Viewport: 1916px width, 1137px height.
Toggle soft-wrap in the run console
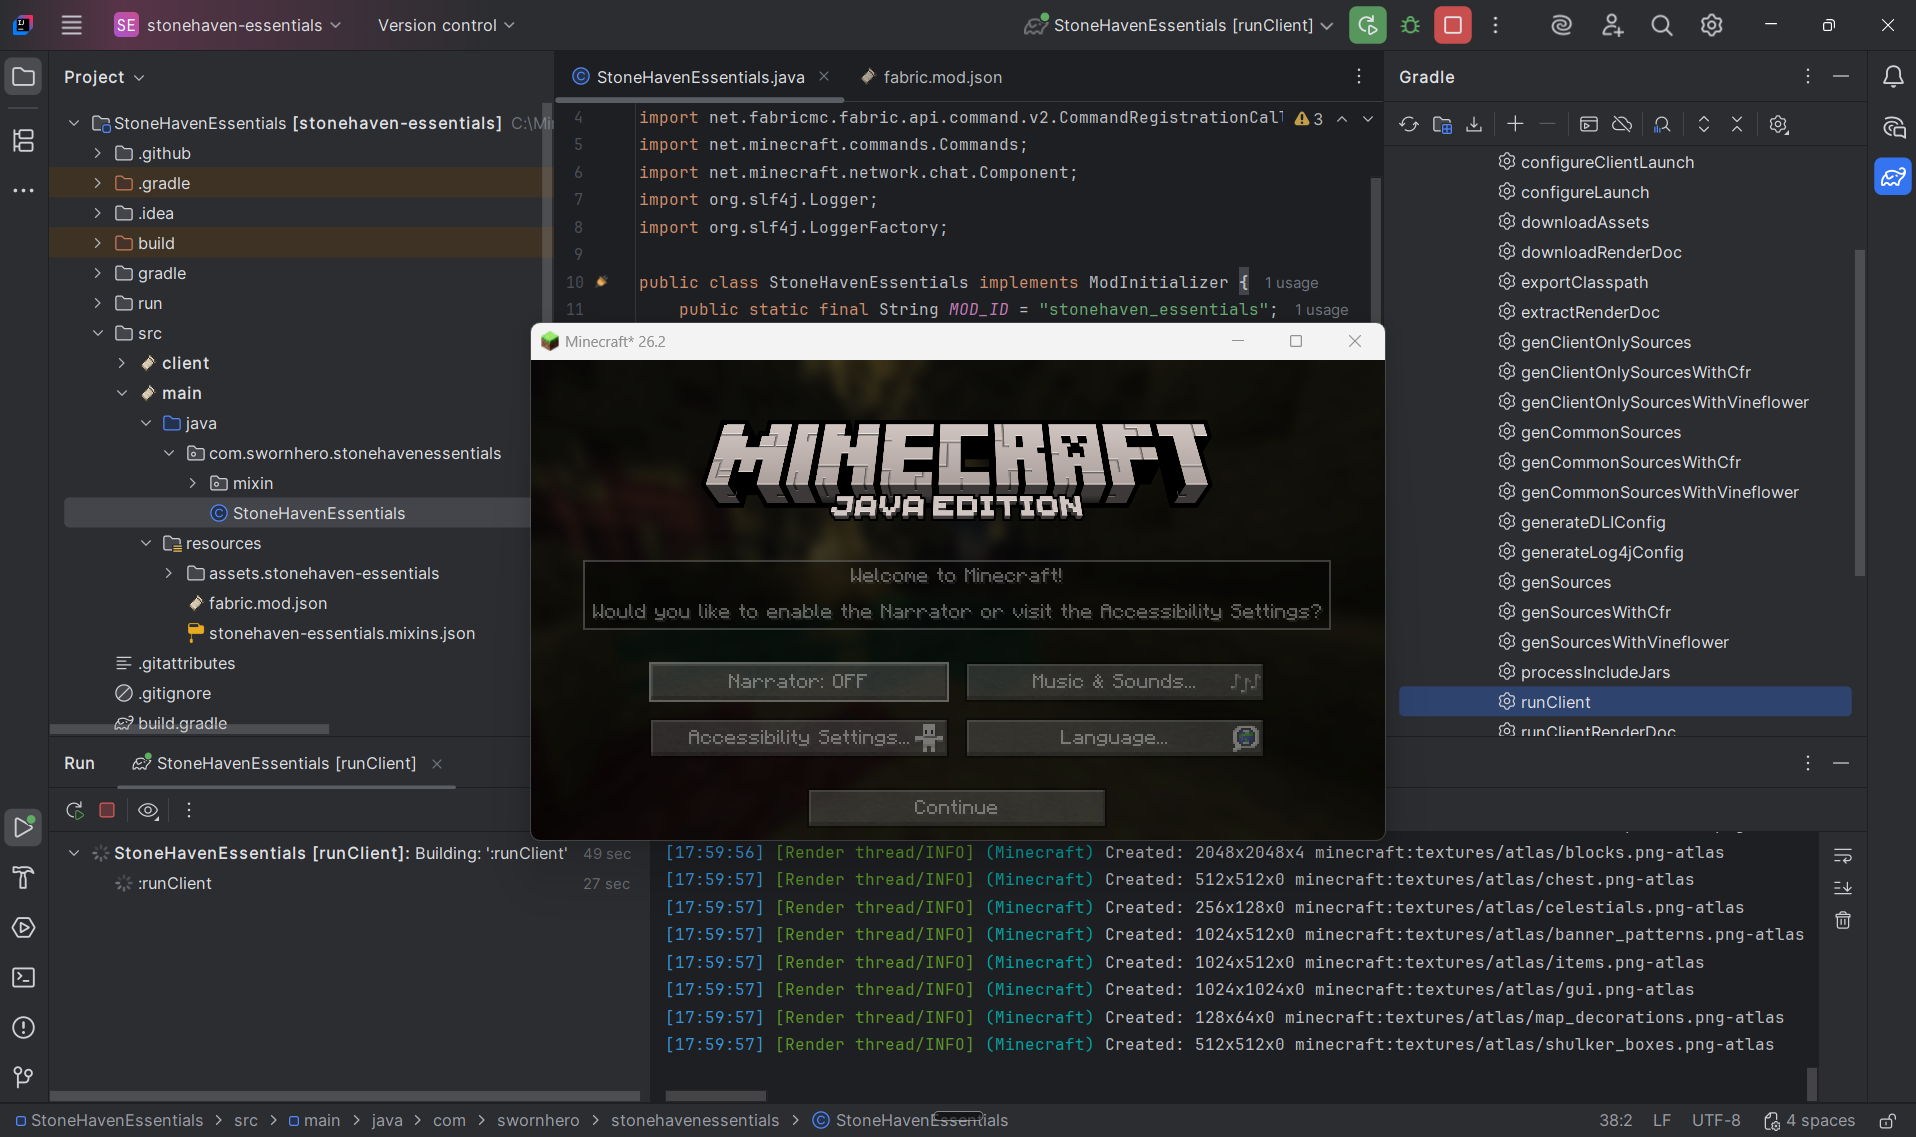[1843, 856]
